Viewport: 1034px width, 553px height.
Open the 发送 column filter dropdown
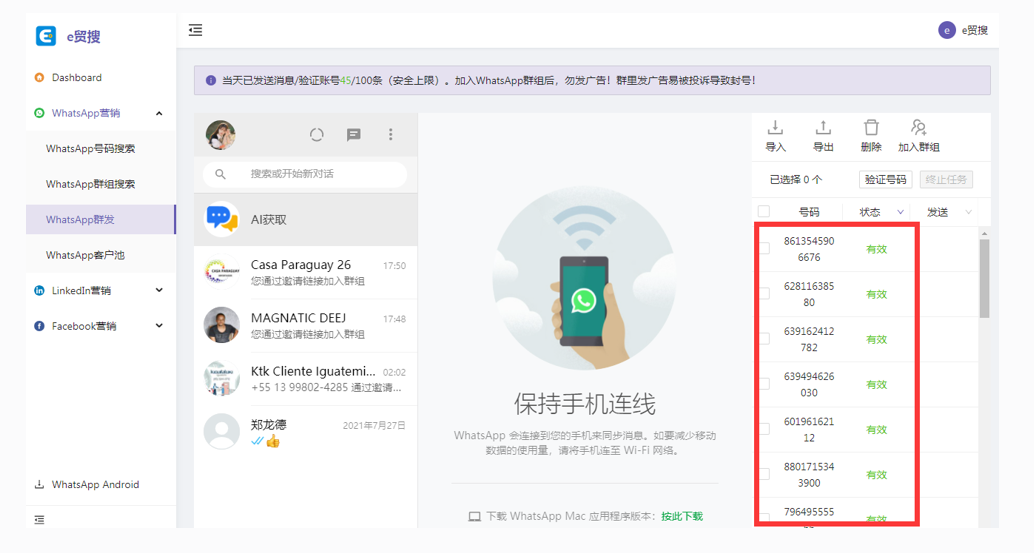(968, 212)
